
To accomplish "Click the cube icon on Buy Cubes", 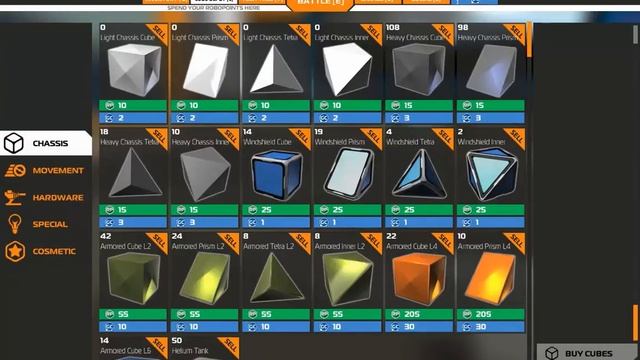I will click(551, 353).
